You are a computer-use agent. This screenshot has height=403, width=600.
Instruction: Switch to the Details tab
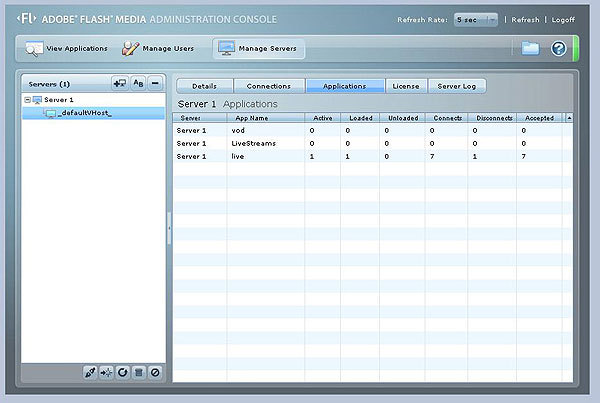coord(205,86)
